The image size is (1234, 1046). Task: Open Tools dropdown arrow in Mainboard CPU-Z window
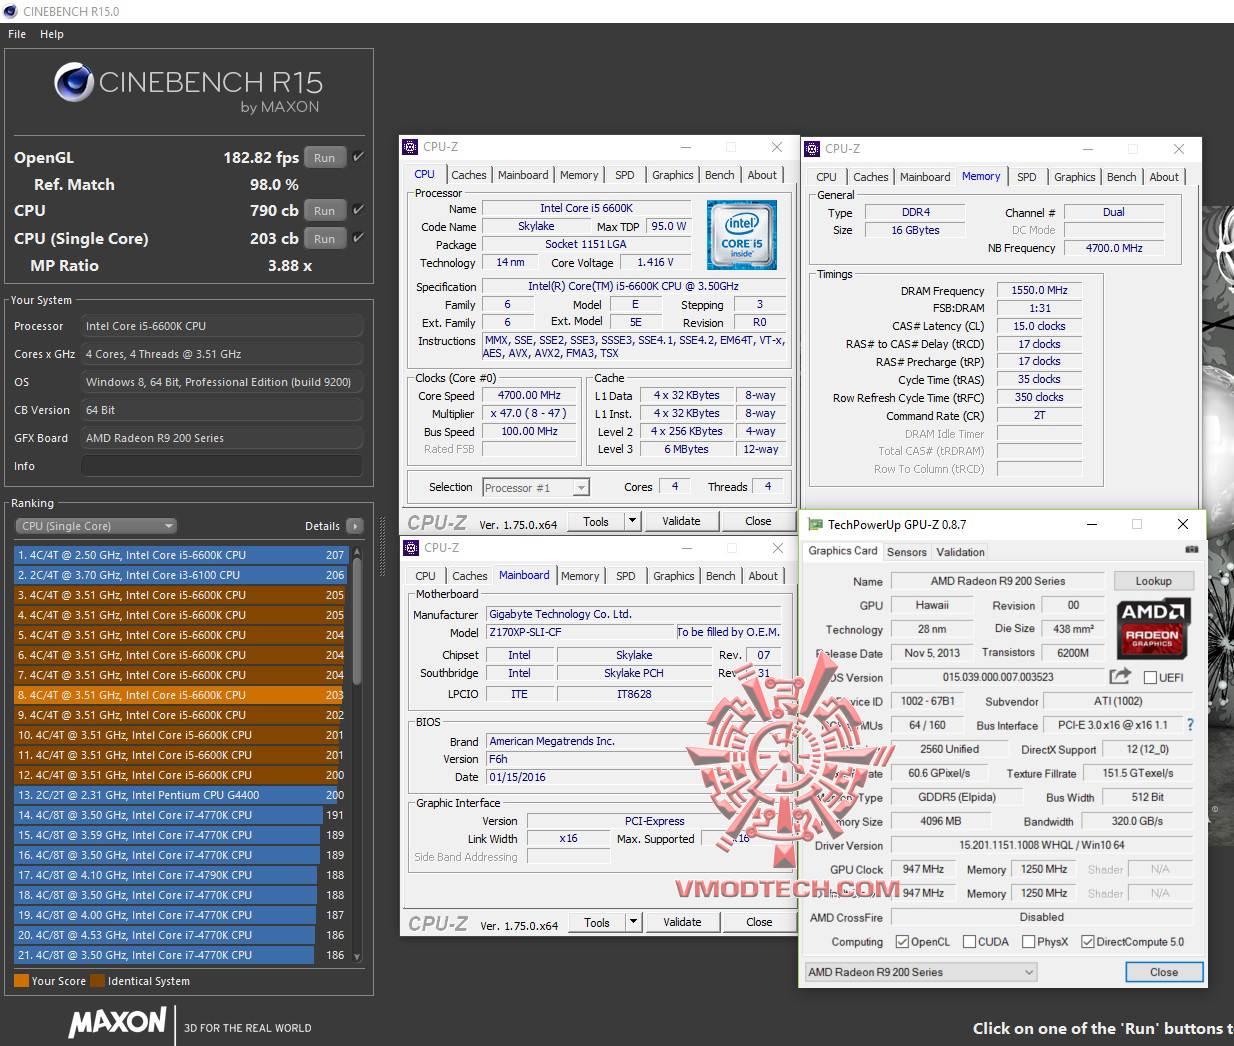coord(633,922)
